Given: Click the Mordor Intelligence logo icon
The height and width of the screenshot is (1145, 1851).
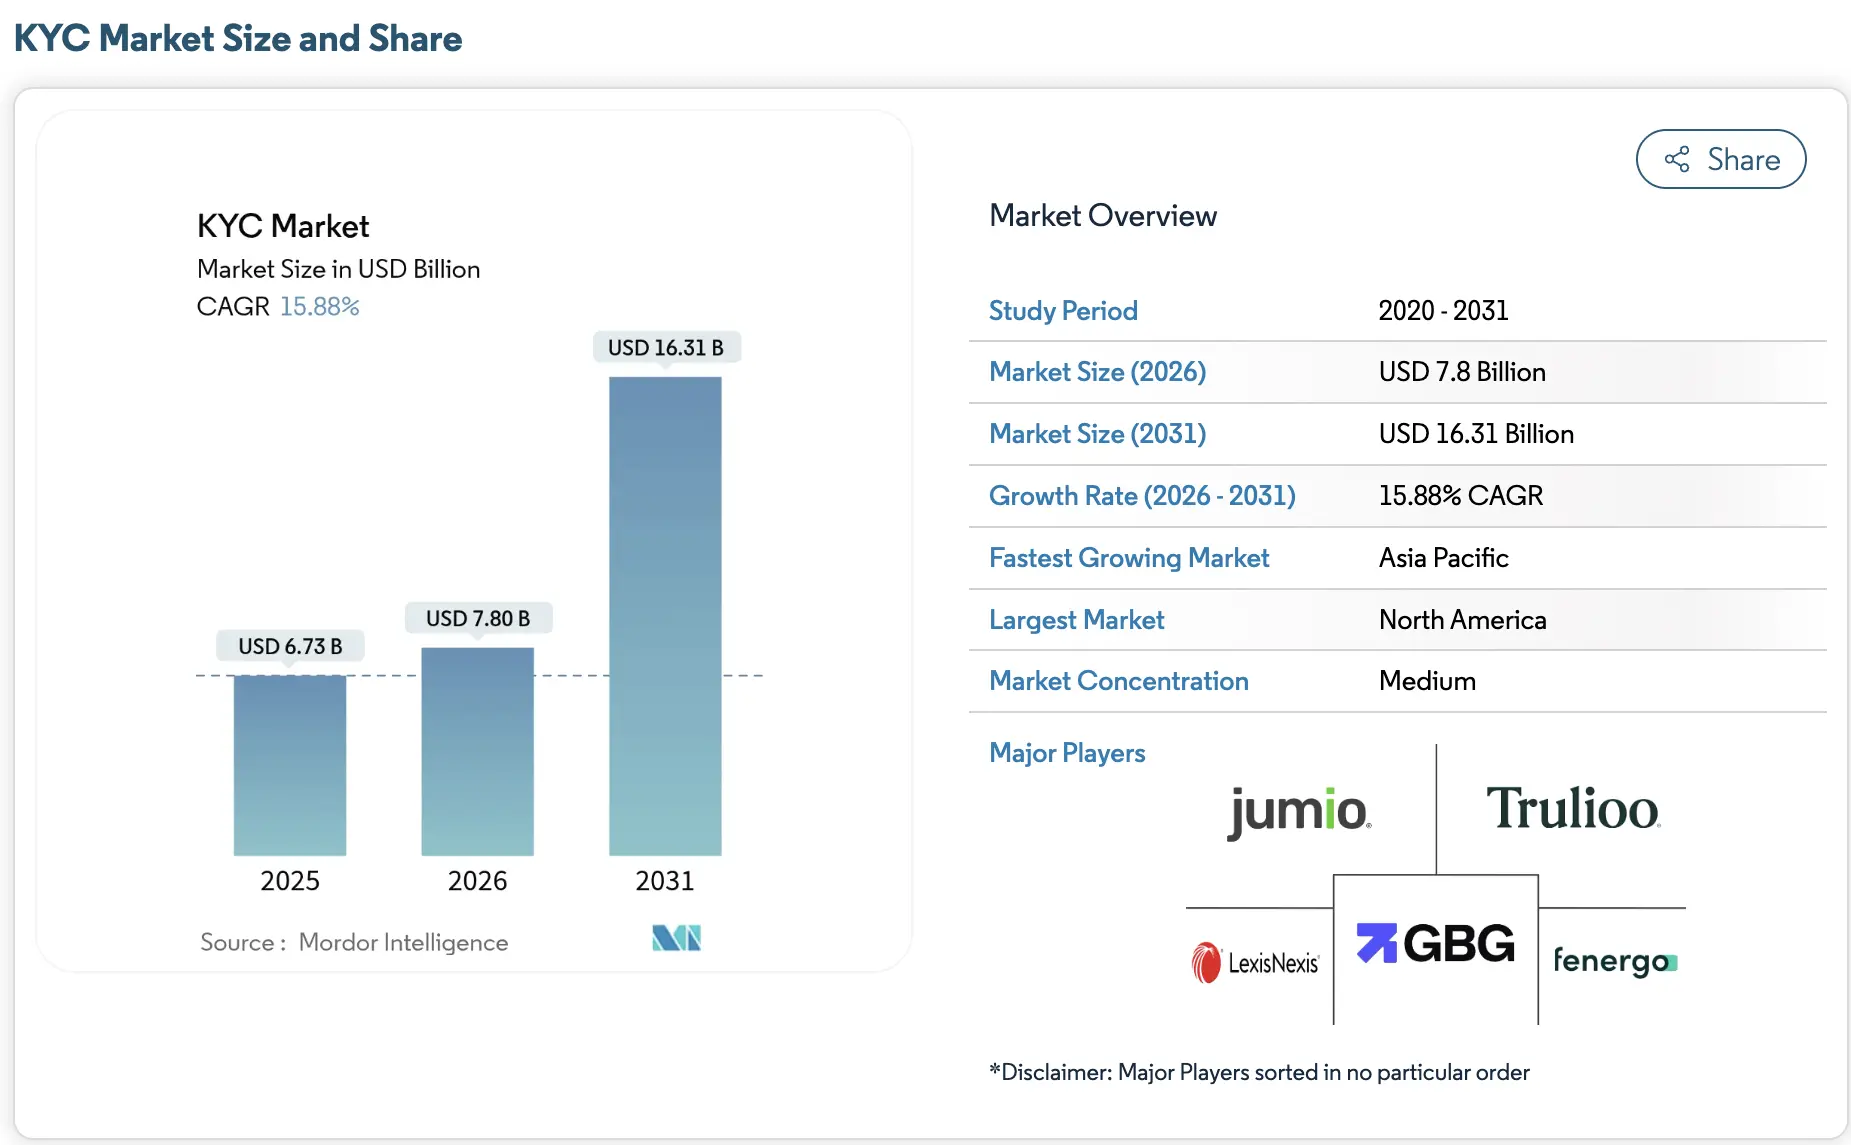Looking at the screenshot, I should tap(677, 938).
